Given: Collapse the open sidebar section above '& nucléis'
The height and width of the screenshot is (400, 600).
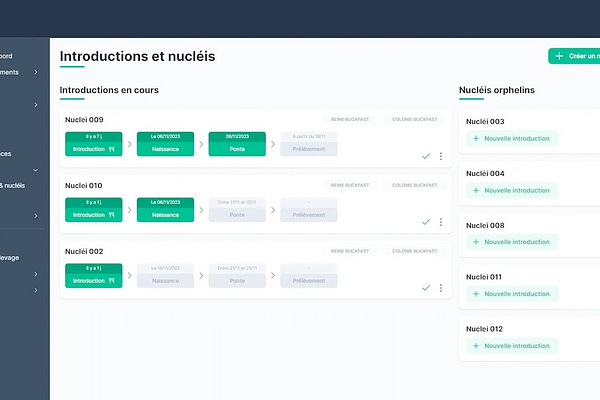Looking at the screenshot, I should [36, 170].
